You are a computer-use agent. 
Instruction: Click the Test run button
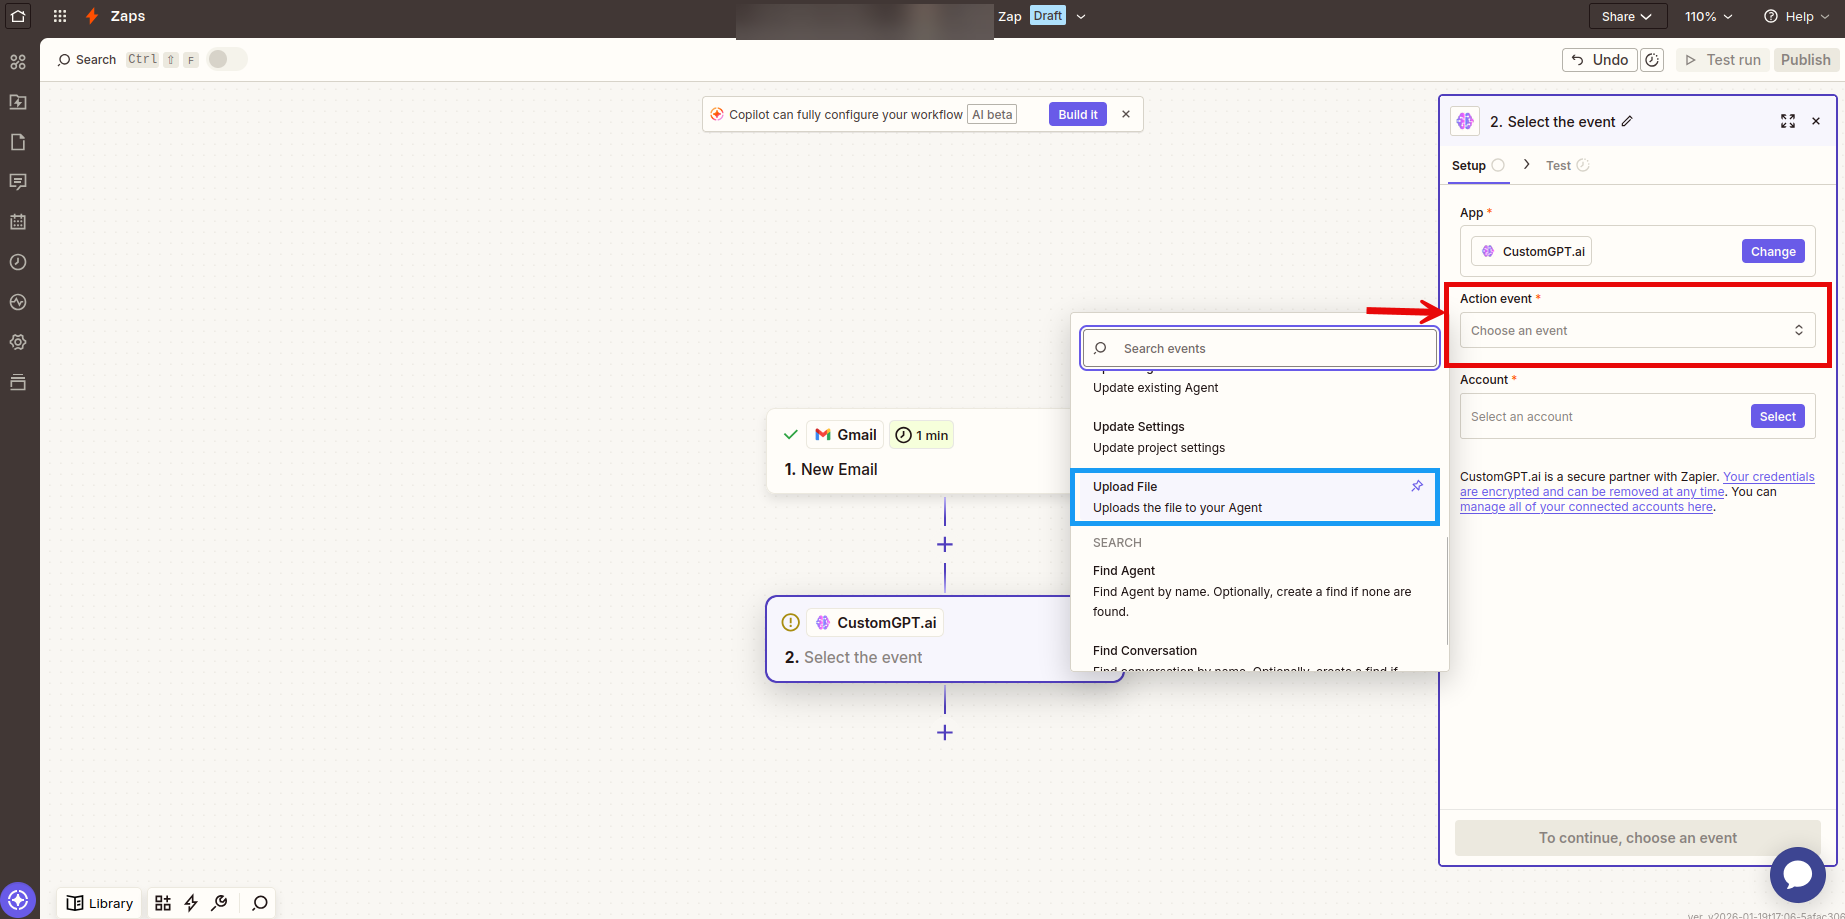coord(1723,60)
